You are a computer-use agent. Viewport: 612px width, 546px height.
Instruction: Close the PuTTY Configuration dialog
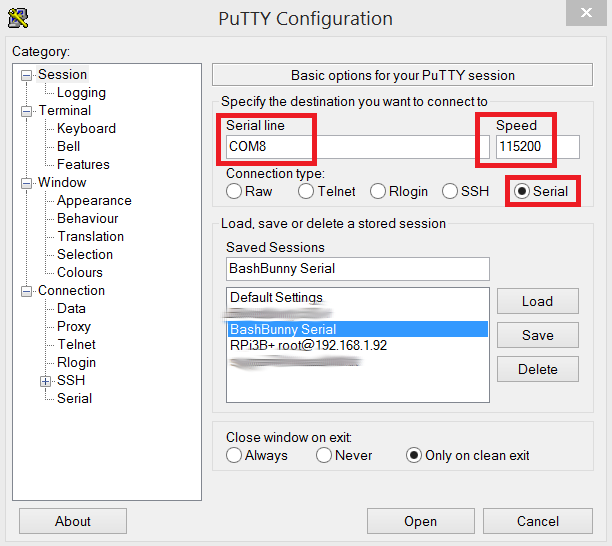pyautogui.click(x=586, y=13)
